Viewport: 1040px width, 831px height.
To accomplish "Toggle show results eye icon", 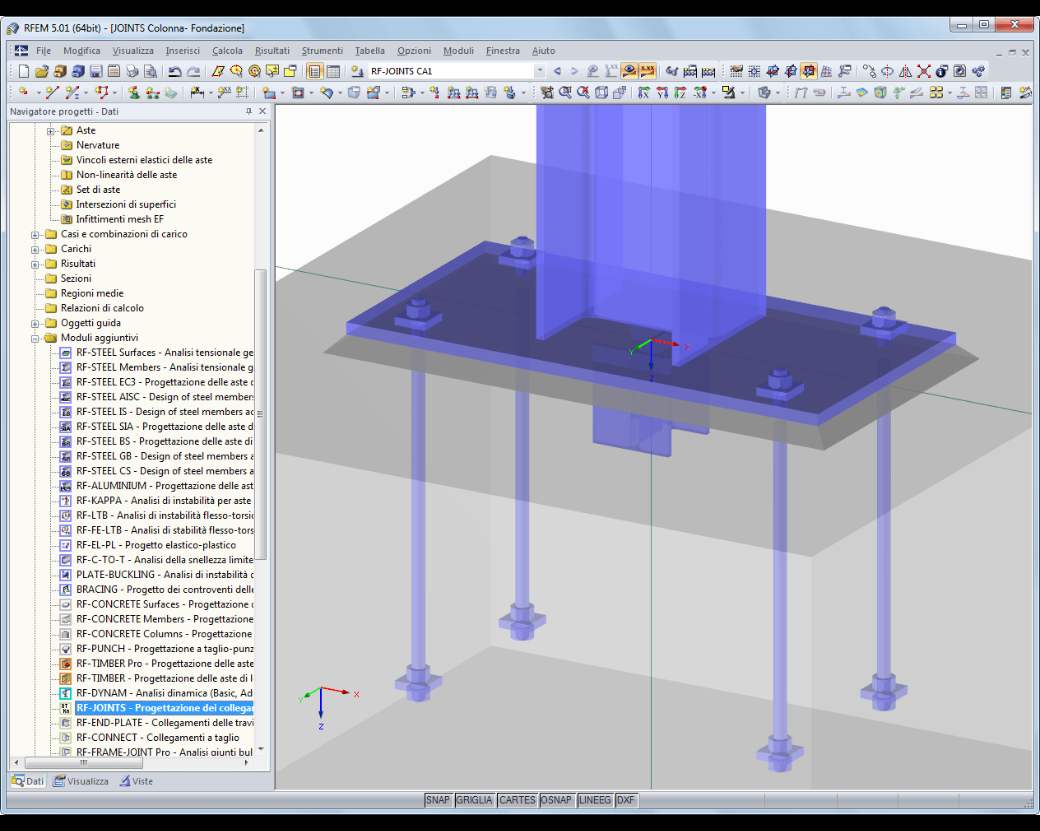I will click(x=629, y=71).
